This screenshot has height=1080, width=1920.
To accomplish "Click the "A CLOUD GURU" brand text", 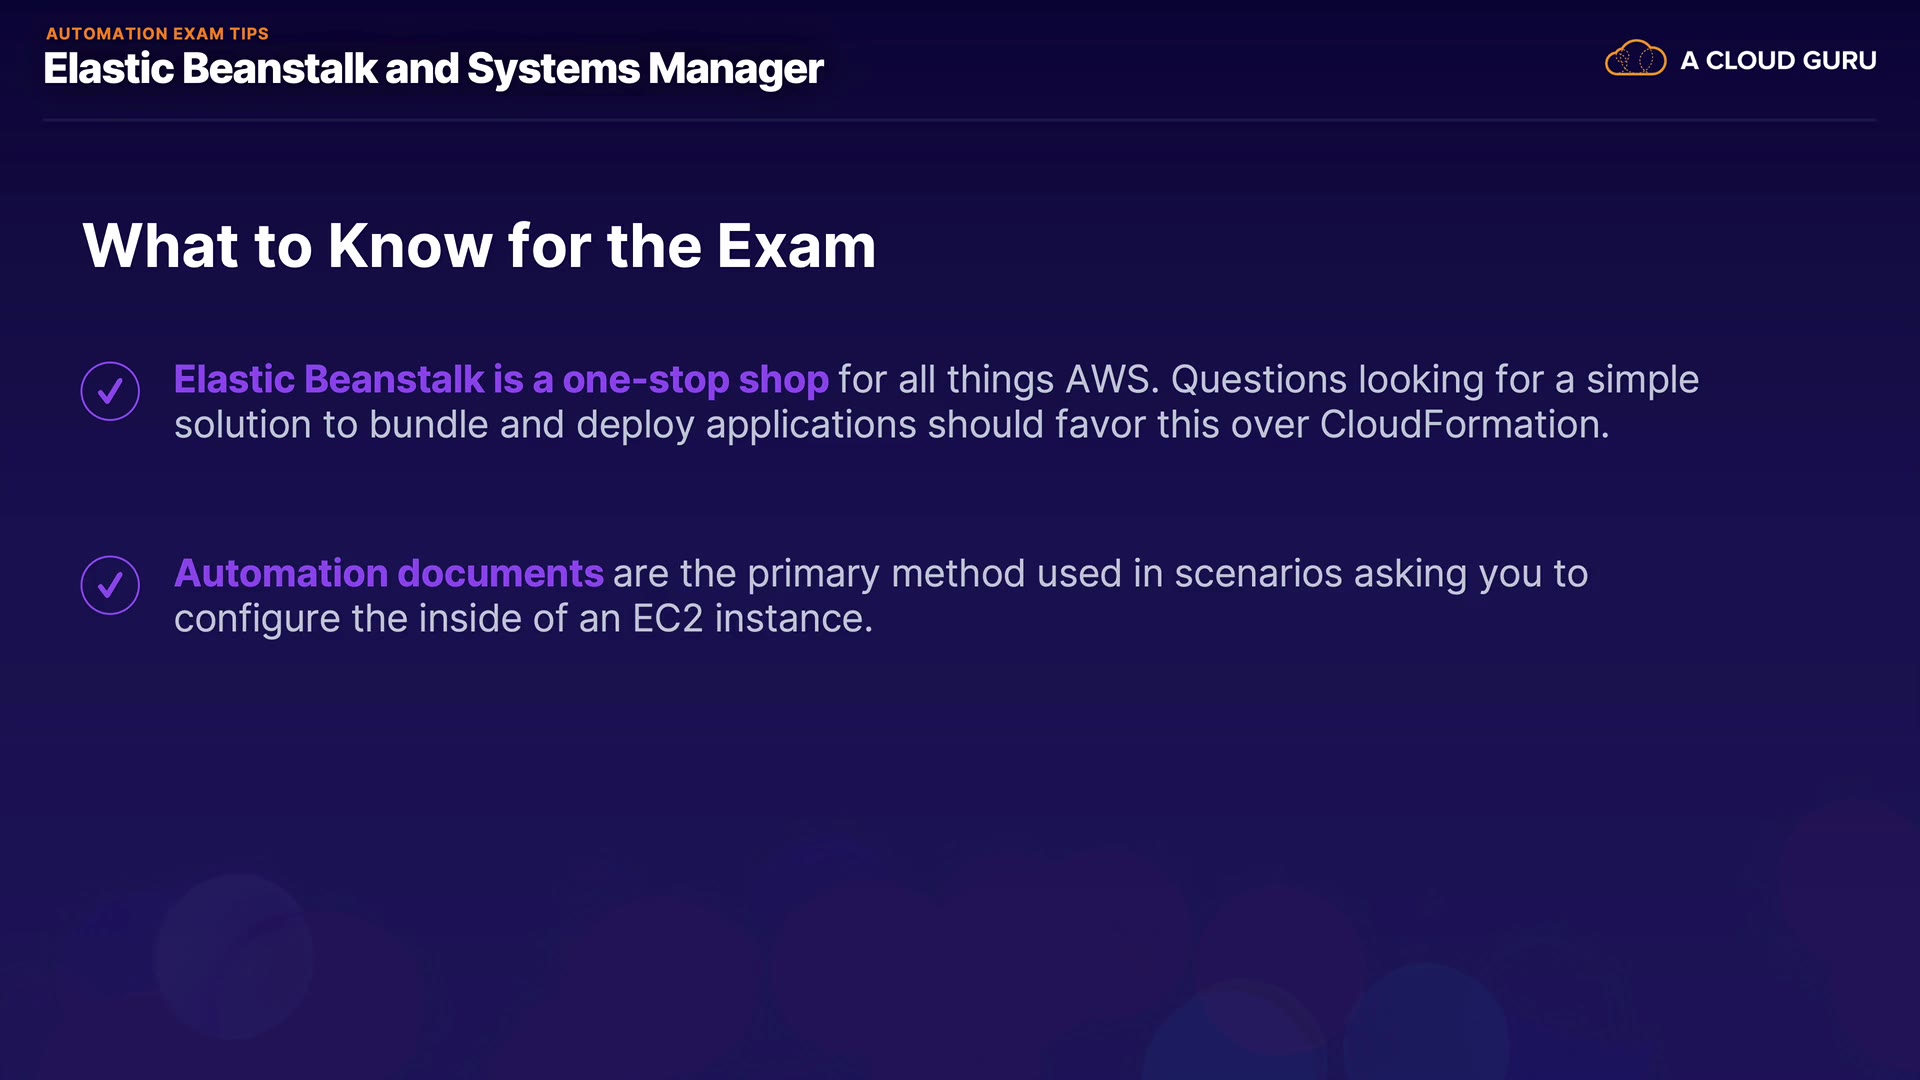I will [1778, 61].
